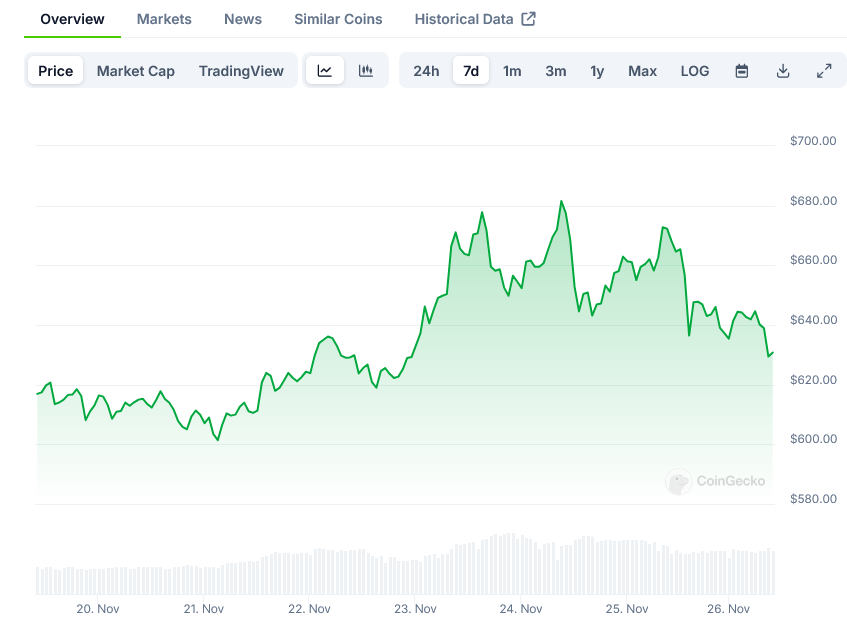Select the Price chart mode
847x625 pixels.
click(x=56, y=71)
